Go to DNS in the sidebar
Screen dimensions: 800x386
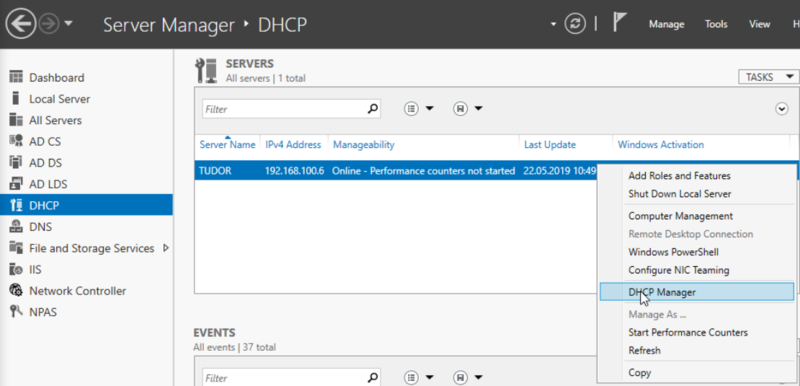click(40, 227)
